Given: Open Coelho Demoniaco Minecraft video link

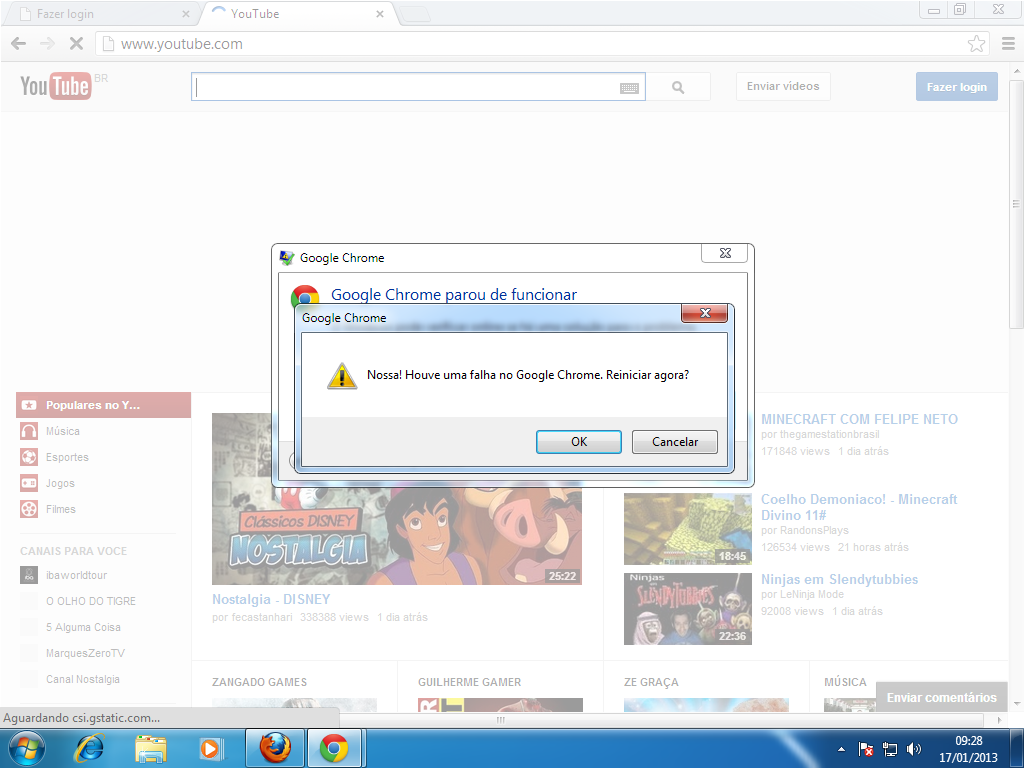Looking at the screenshot, I should click(859, 507).
